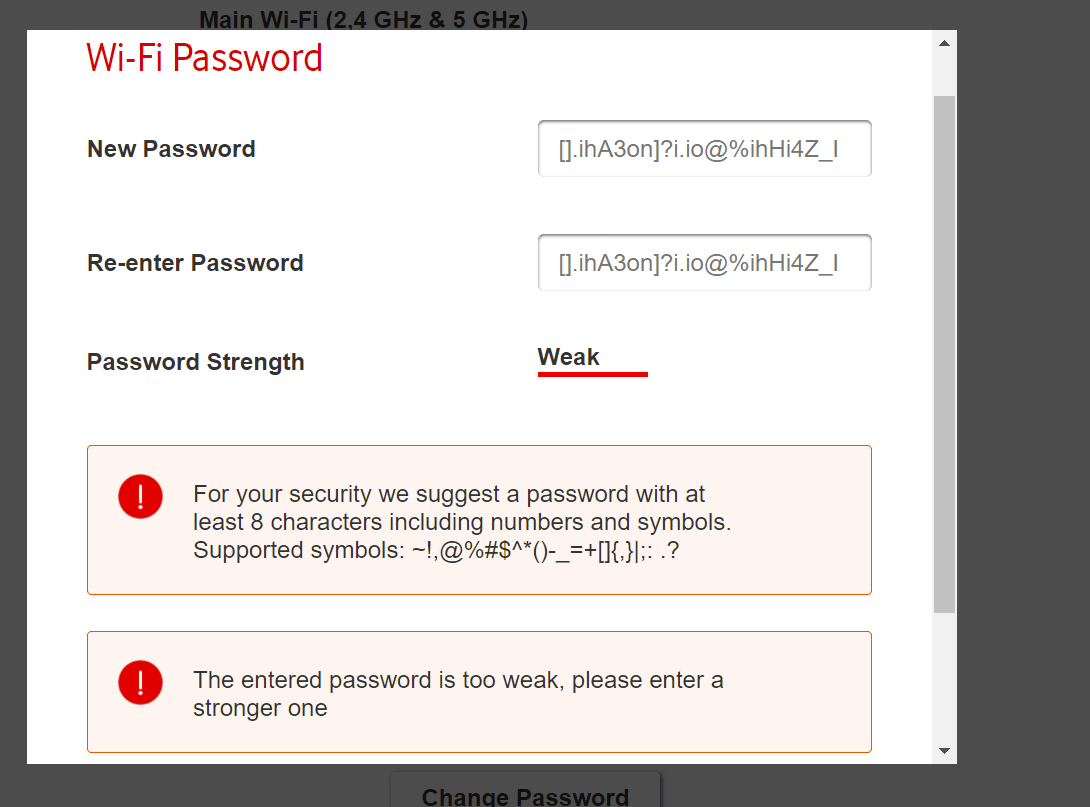Click the Re-enter Password label
The height and width of the screenshot is (807, 1090).
click(195, 262)
